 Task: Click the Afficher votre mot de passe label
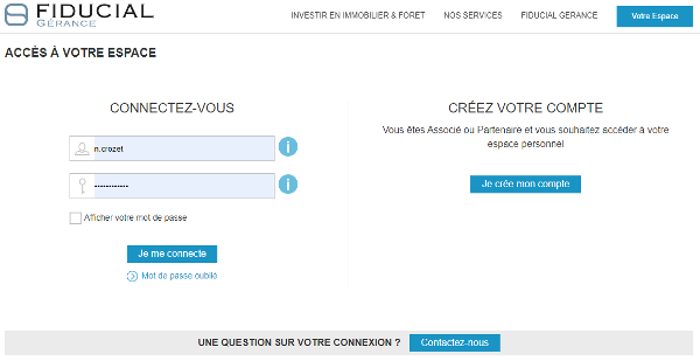(x=135, y=218)
